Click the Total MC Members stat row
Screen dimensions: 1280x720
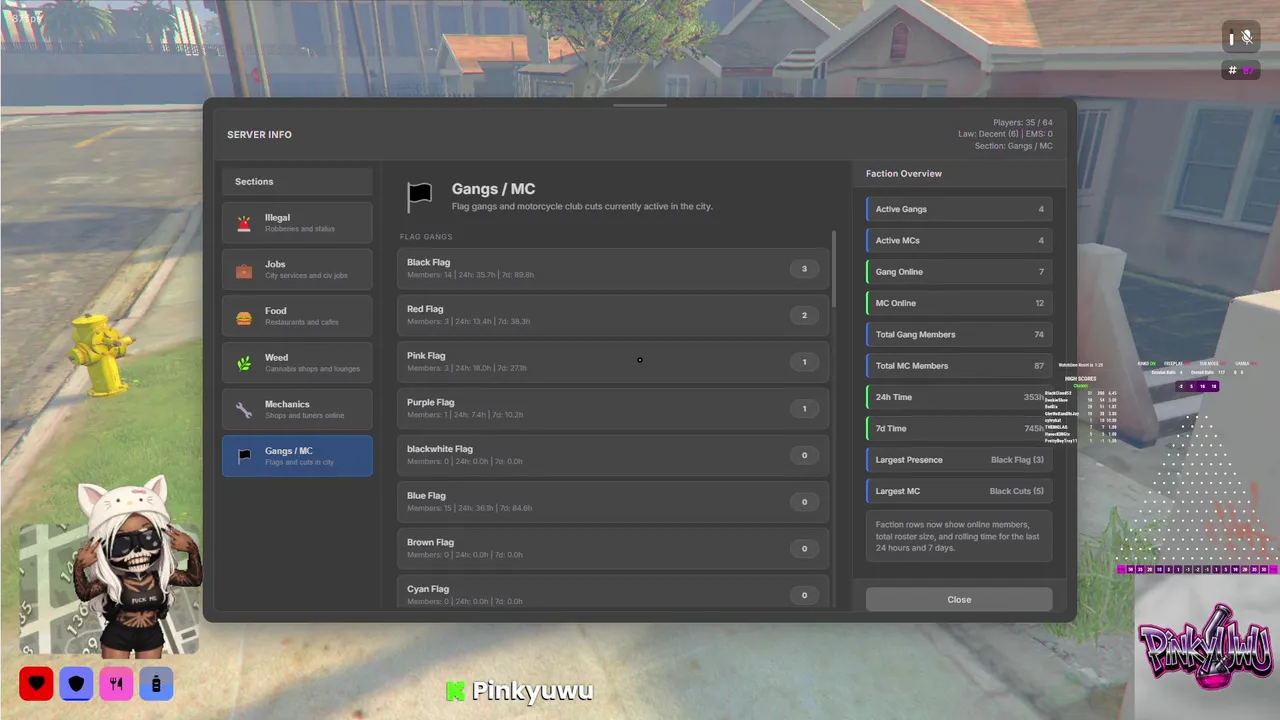959,366
